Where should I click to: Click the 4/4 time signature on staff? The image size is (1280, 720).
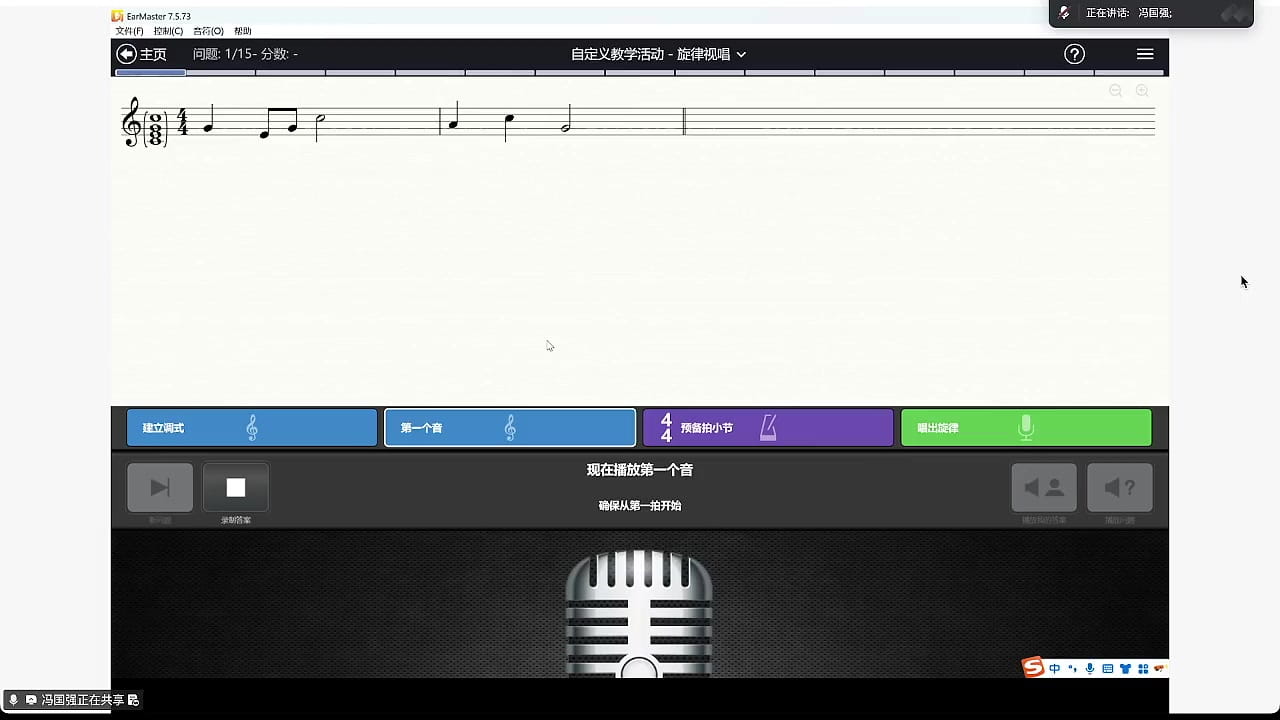click(182, 122)
